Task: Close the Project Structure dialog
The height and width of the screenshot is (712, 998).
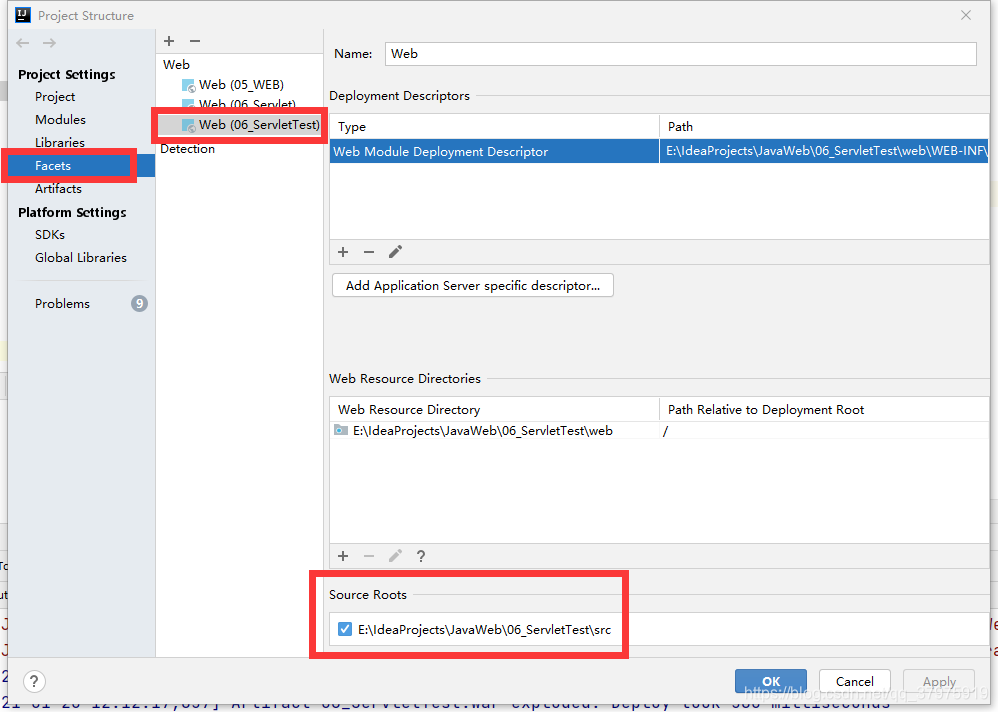Action: (966, 15)
